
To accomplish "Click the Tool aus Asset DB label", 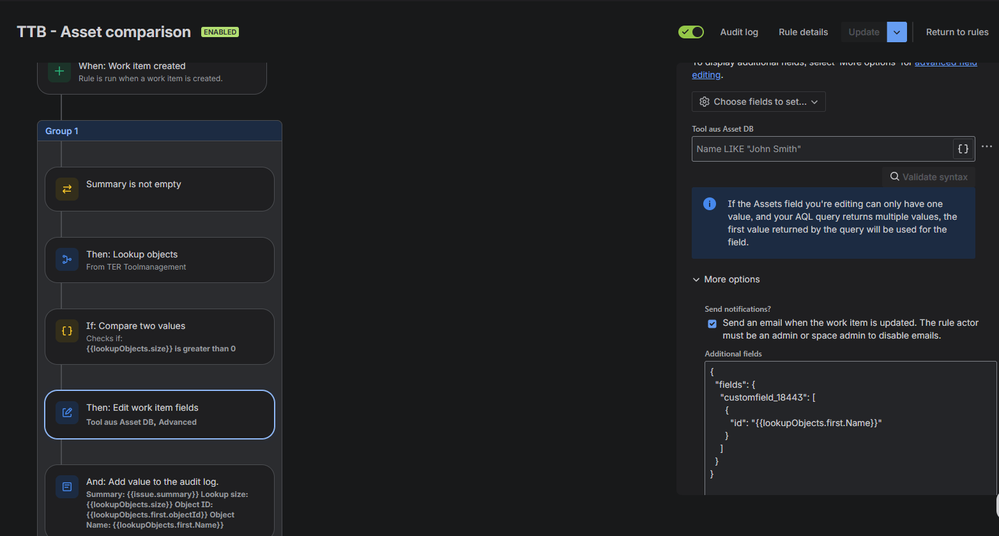I will point(722,129).
